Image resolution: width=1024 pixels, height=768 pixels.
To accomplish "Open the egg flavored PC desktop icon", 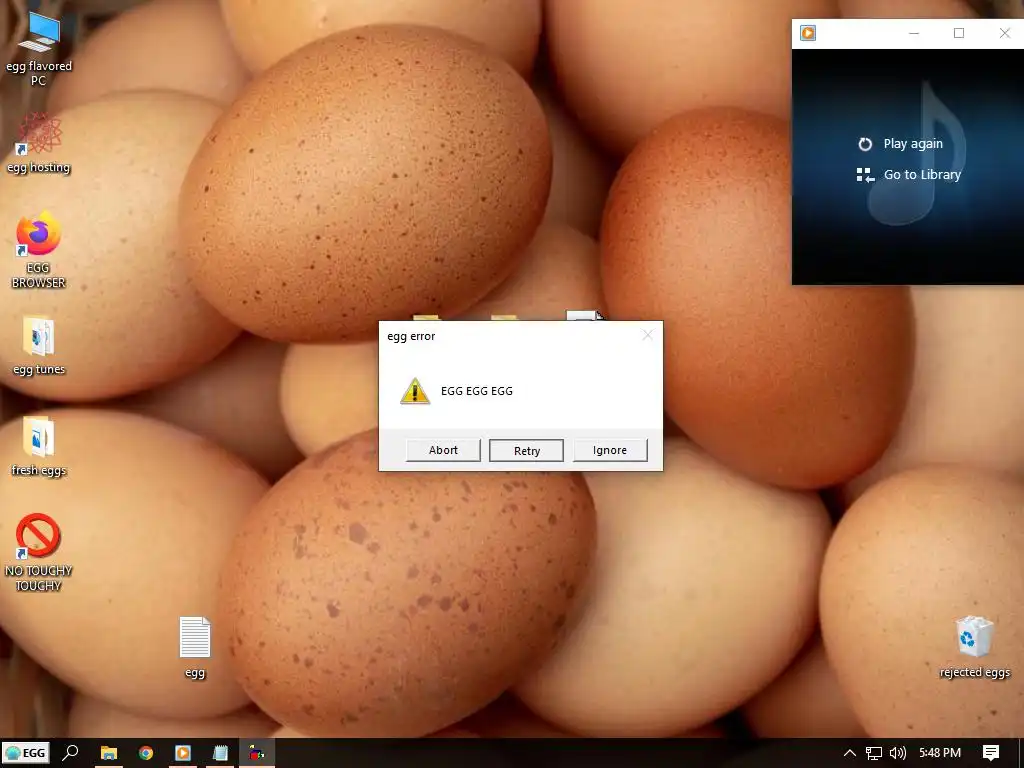I will coord(39,49).
